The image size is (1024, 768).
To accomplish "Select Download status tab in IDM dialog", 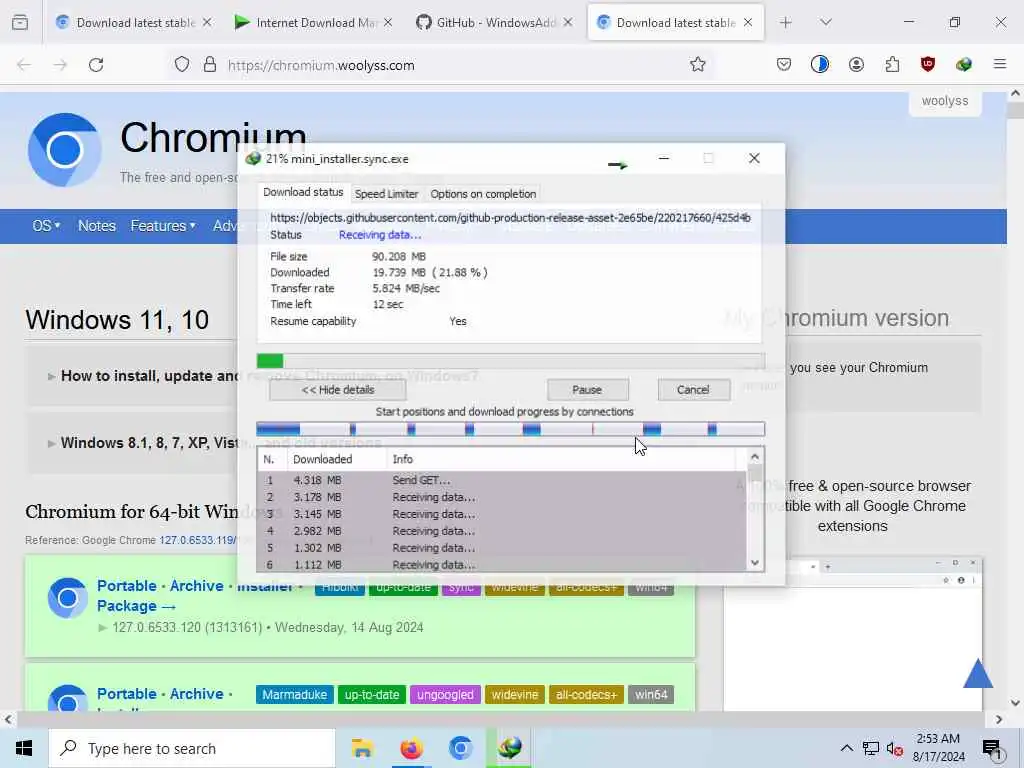I will pos(302,192).
